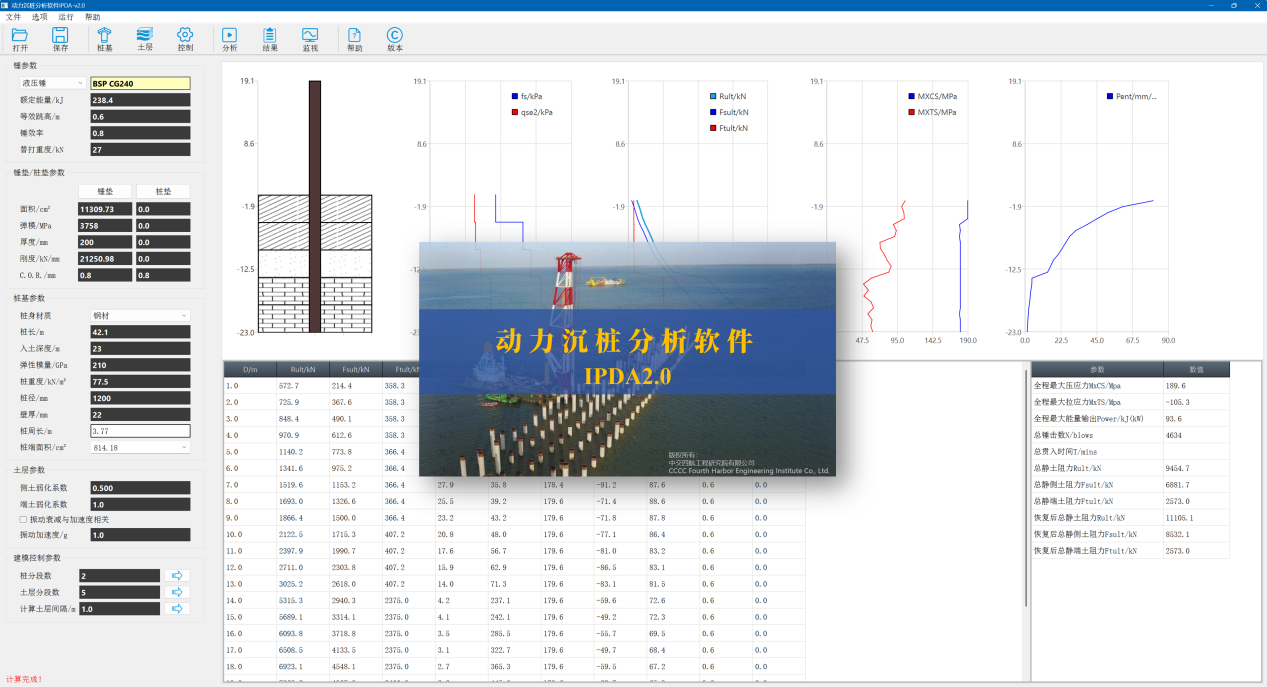
Task: Open the 控制 gear icon in toolbar
Action: [185, 35]
